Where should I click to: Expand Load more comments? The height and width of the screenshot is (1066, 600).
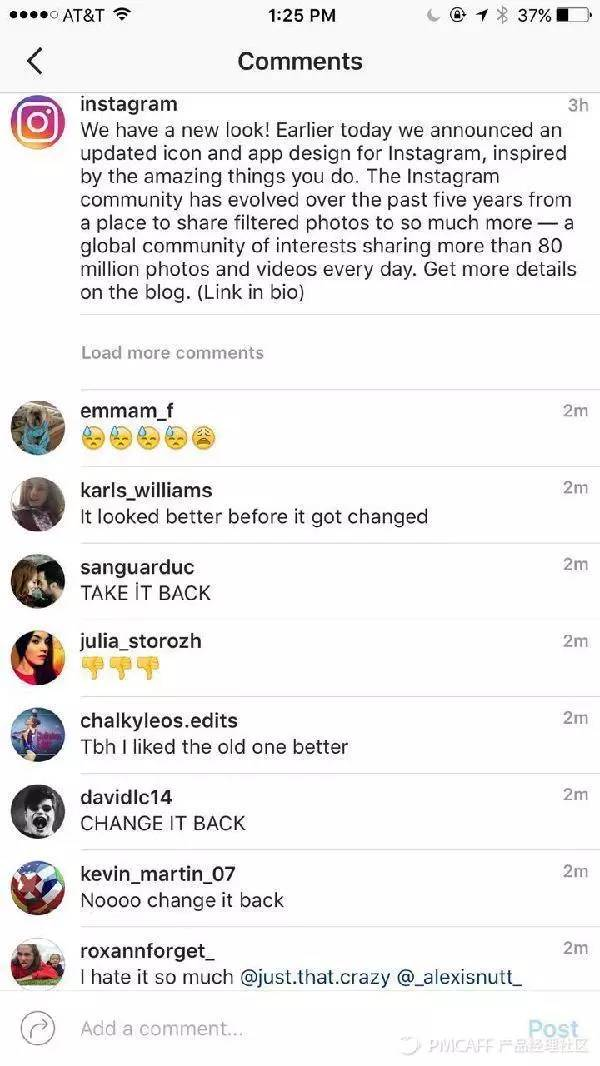coord(172,353)
